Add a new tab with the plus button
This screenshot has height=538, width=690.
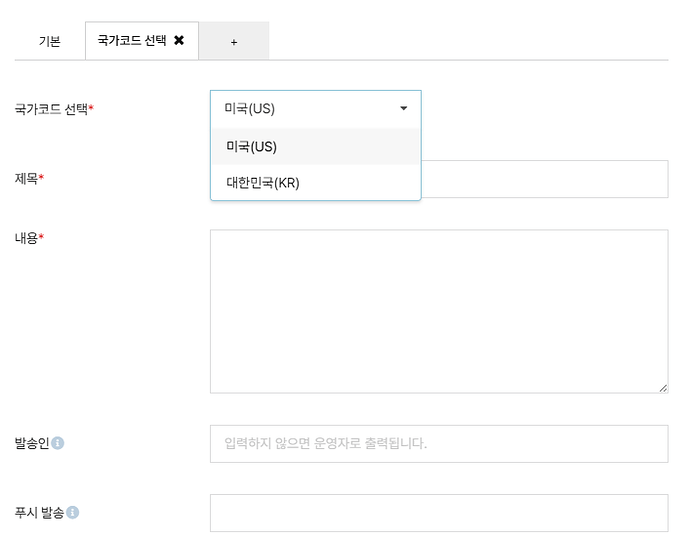coord(234,41)
